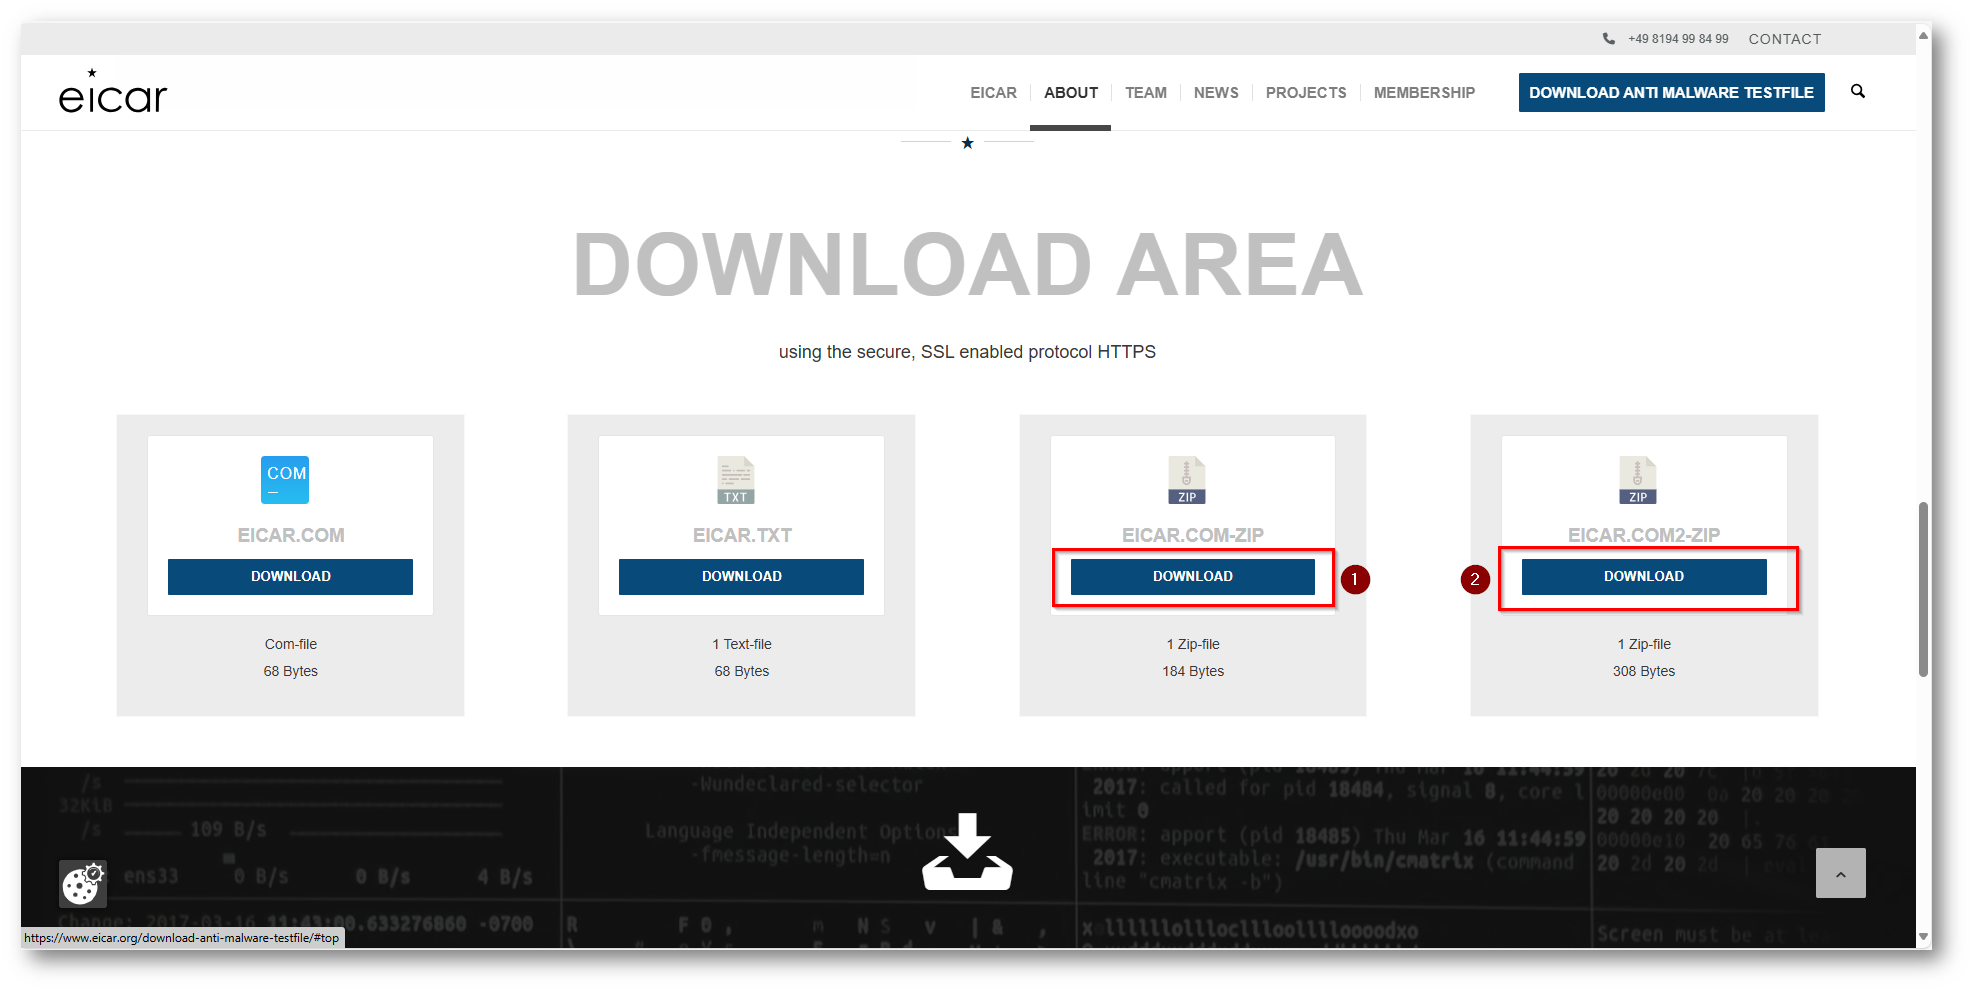1974x992 pixels.
Task: Click the '308 Bytes' size text
Action: point(1644,671)
